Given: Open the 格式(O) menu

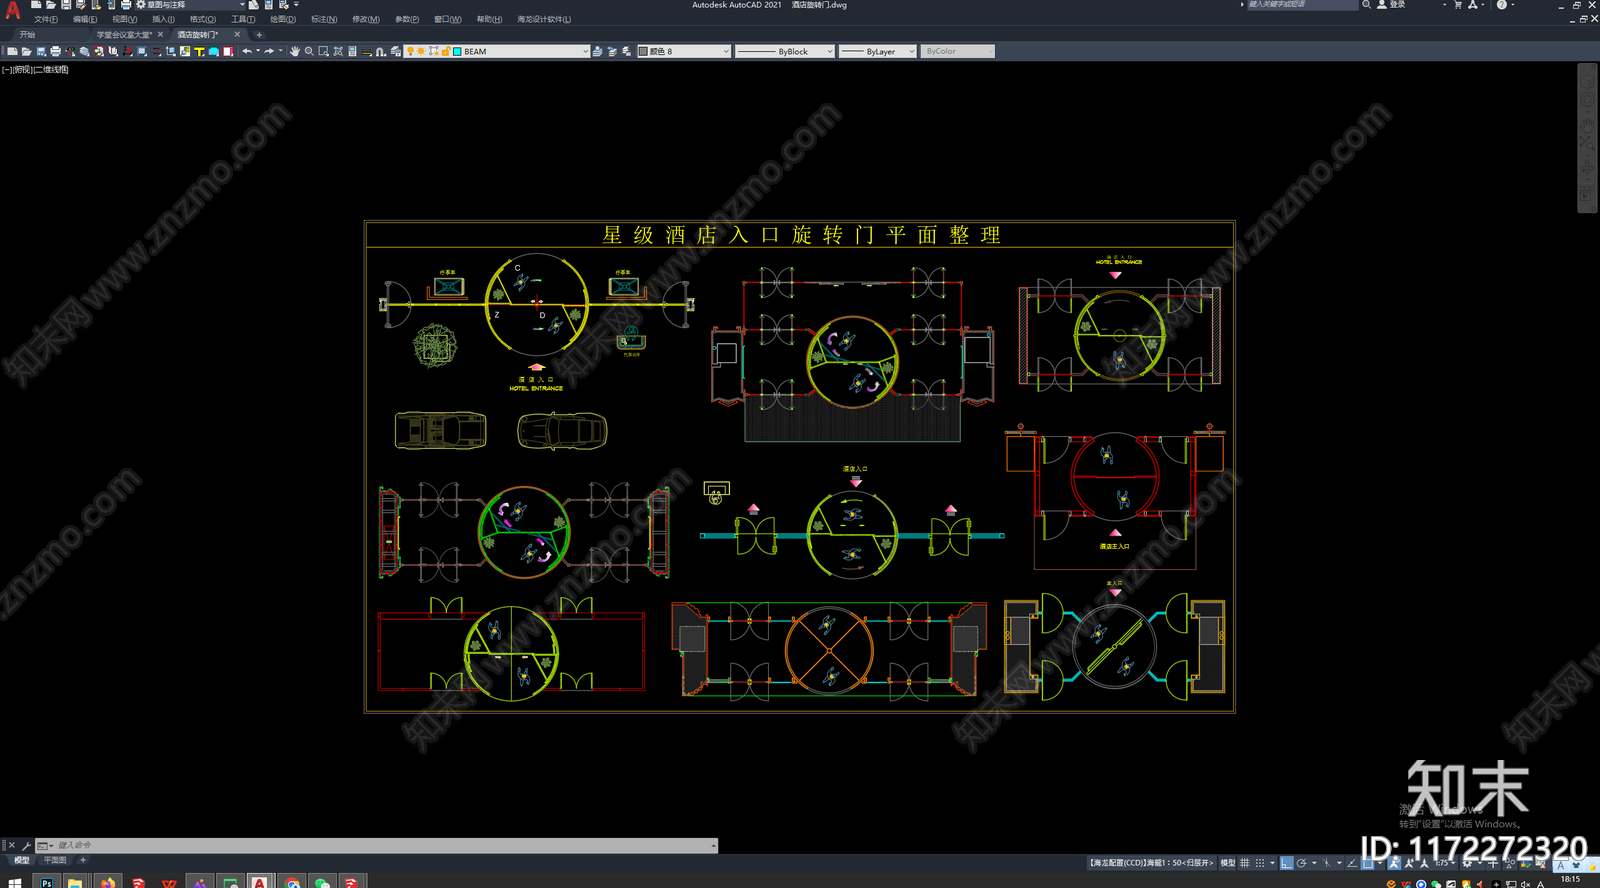Looking at the screenshot, I should click(x=203, y=19).
